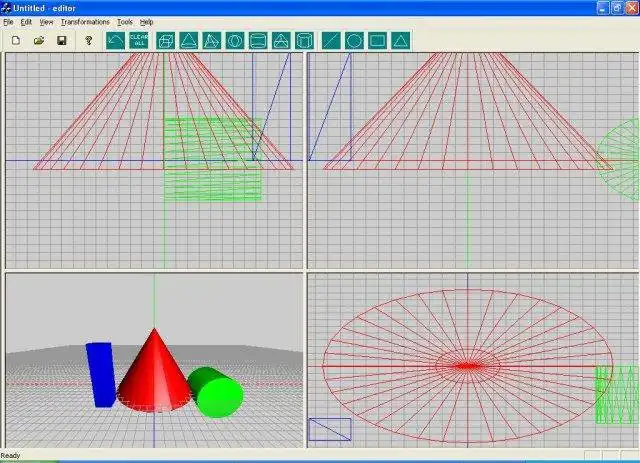Screen dimensions: 640x463
Task: Click the red cone in the perspective view
Action: [154, 376]
